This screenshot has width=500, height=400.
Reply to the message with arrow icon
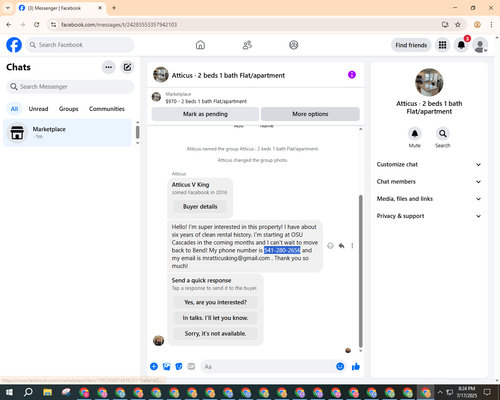341,246
